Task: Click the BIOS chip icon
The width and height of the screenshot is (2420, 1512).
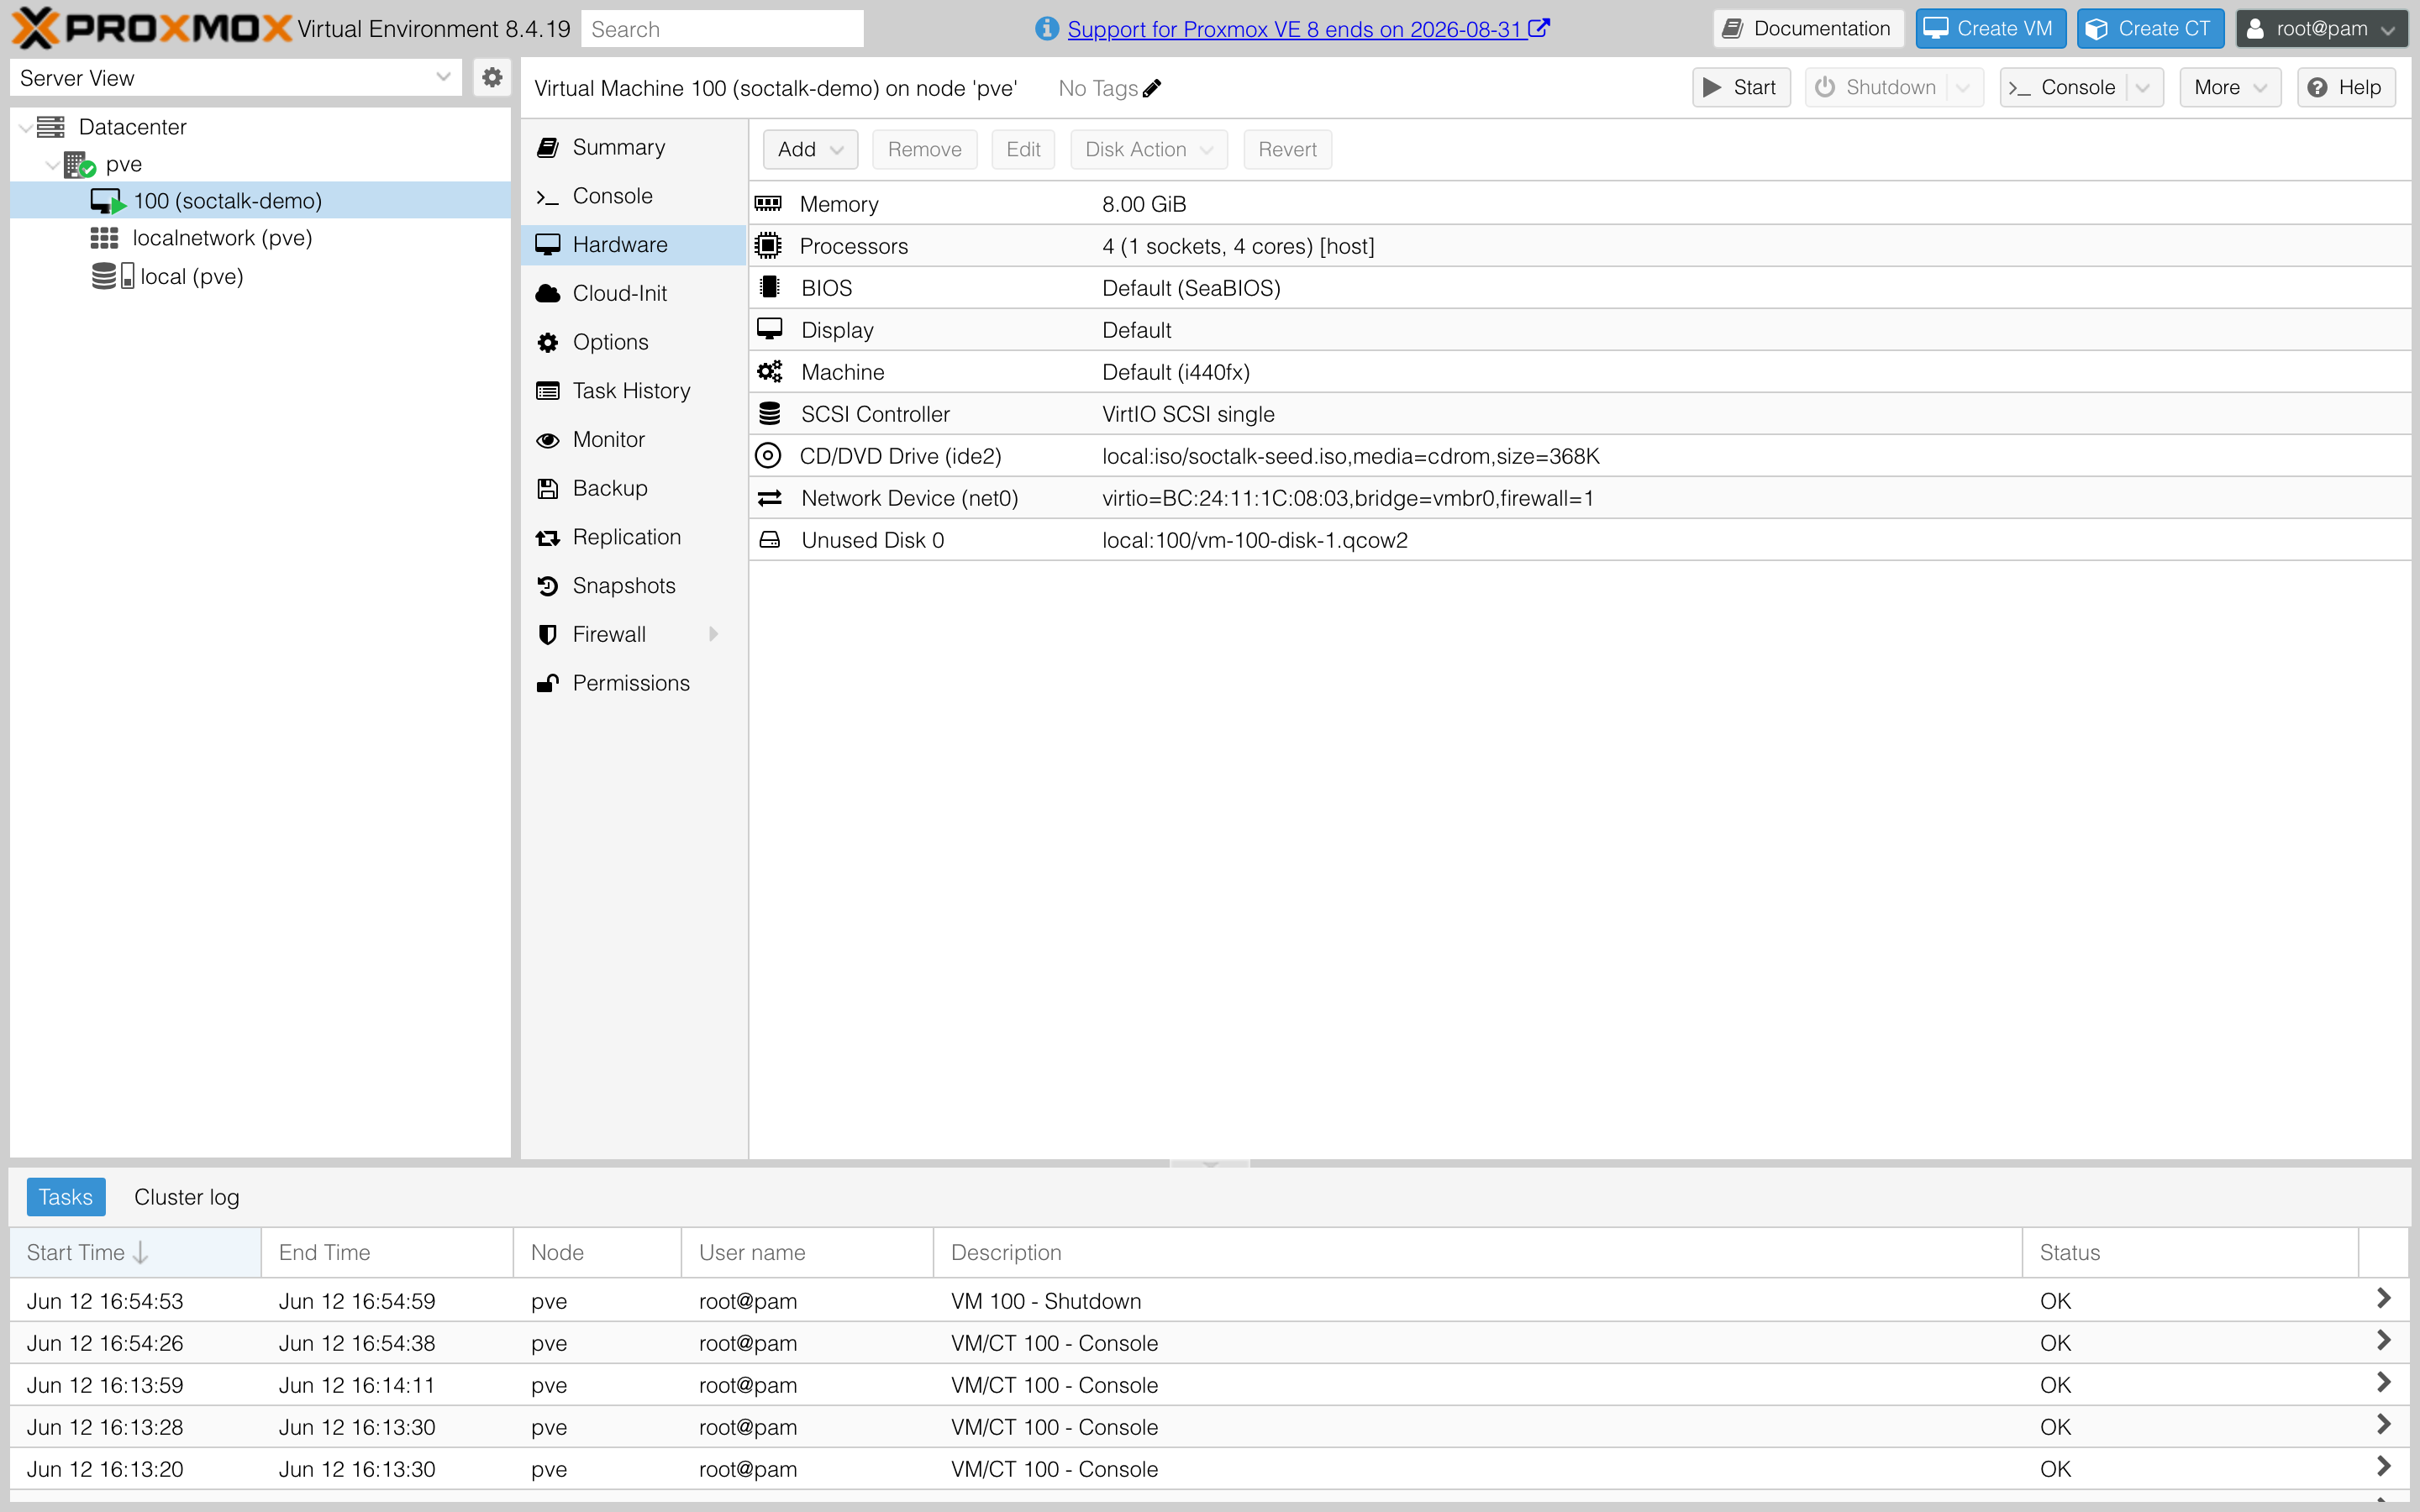Action: [x=769, y=288]
